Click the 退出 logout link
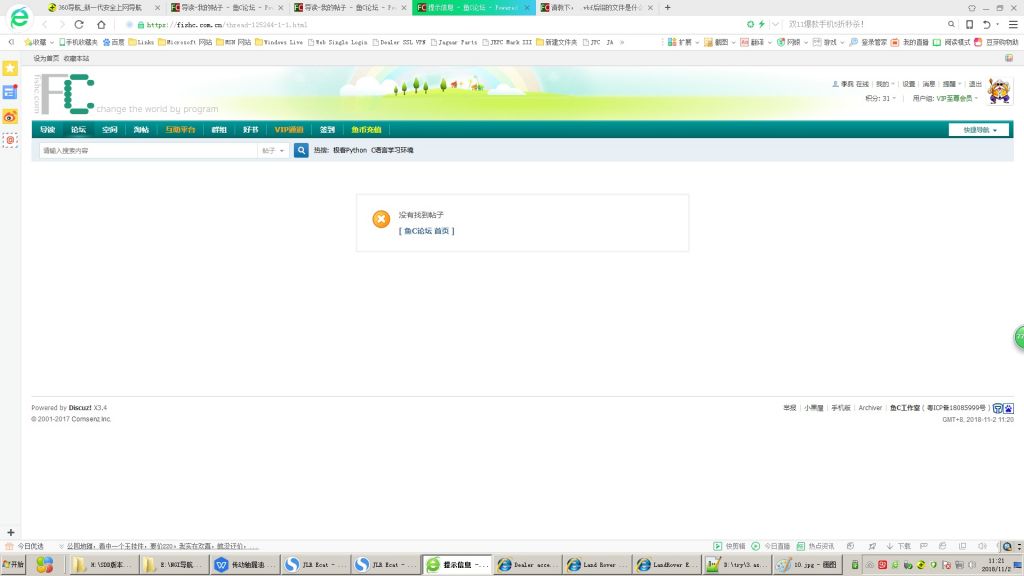 point(975,84)
